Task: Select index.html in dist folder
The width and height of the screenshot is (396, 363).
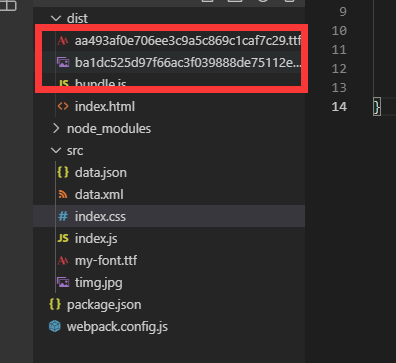Action: 105,107
